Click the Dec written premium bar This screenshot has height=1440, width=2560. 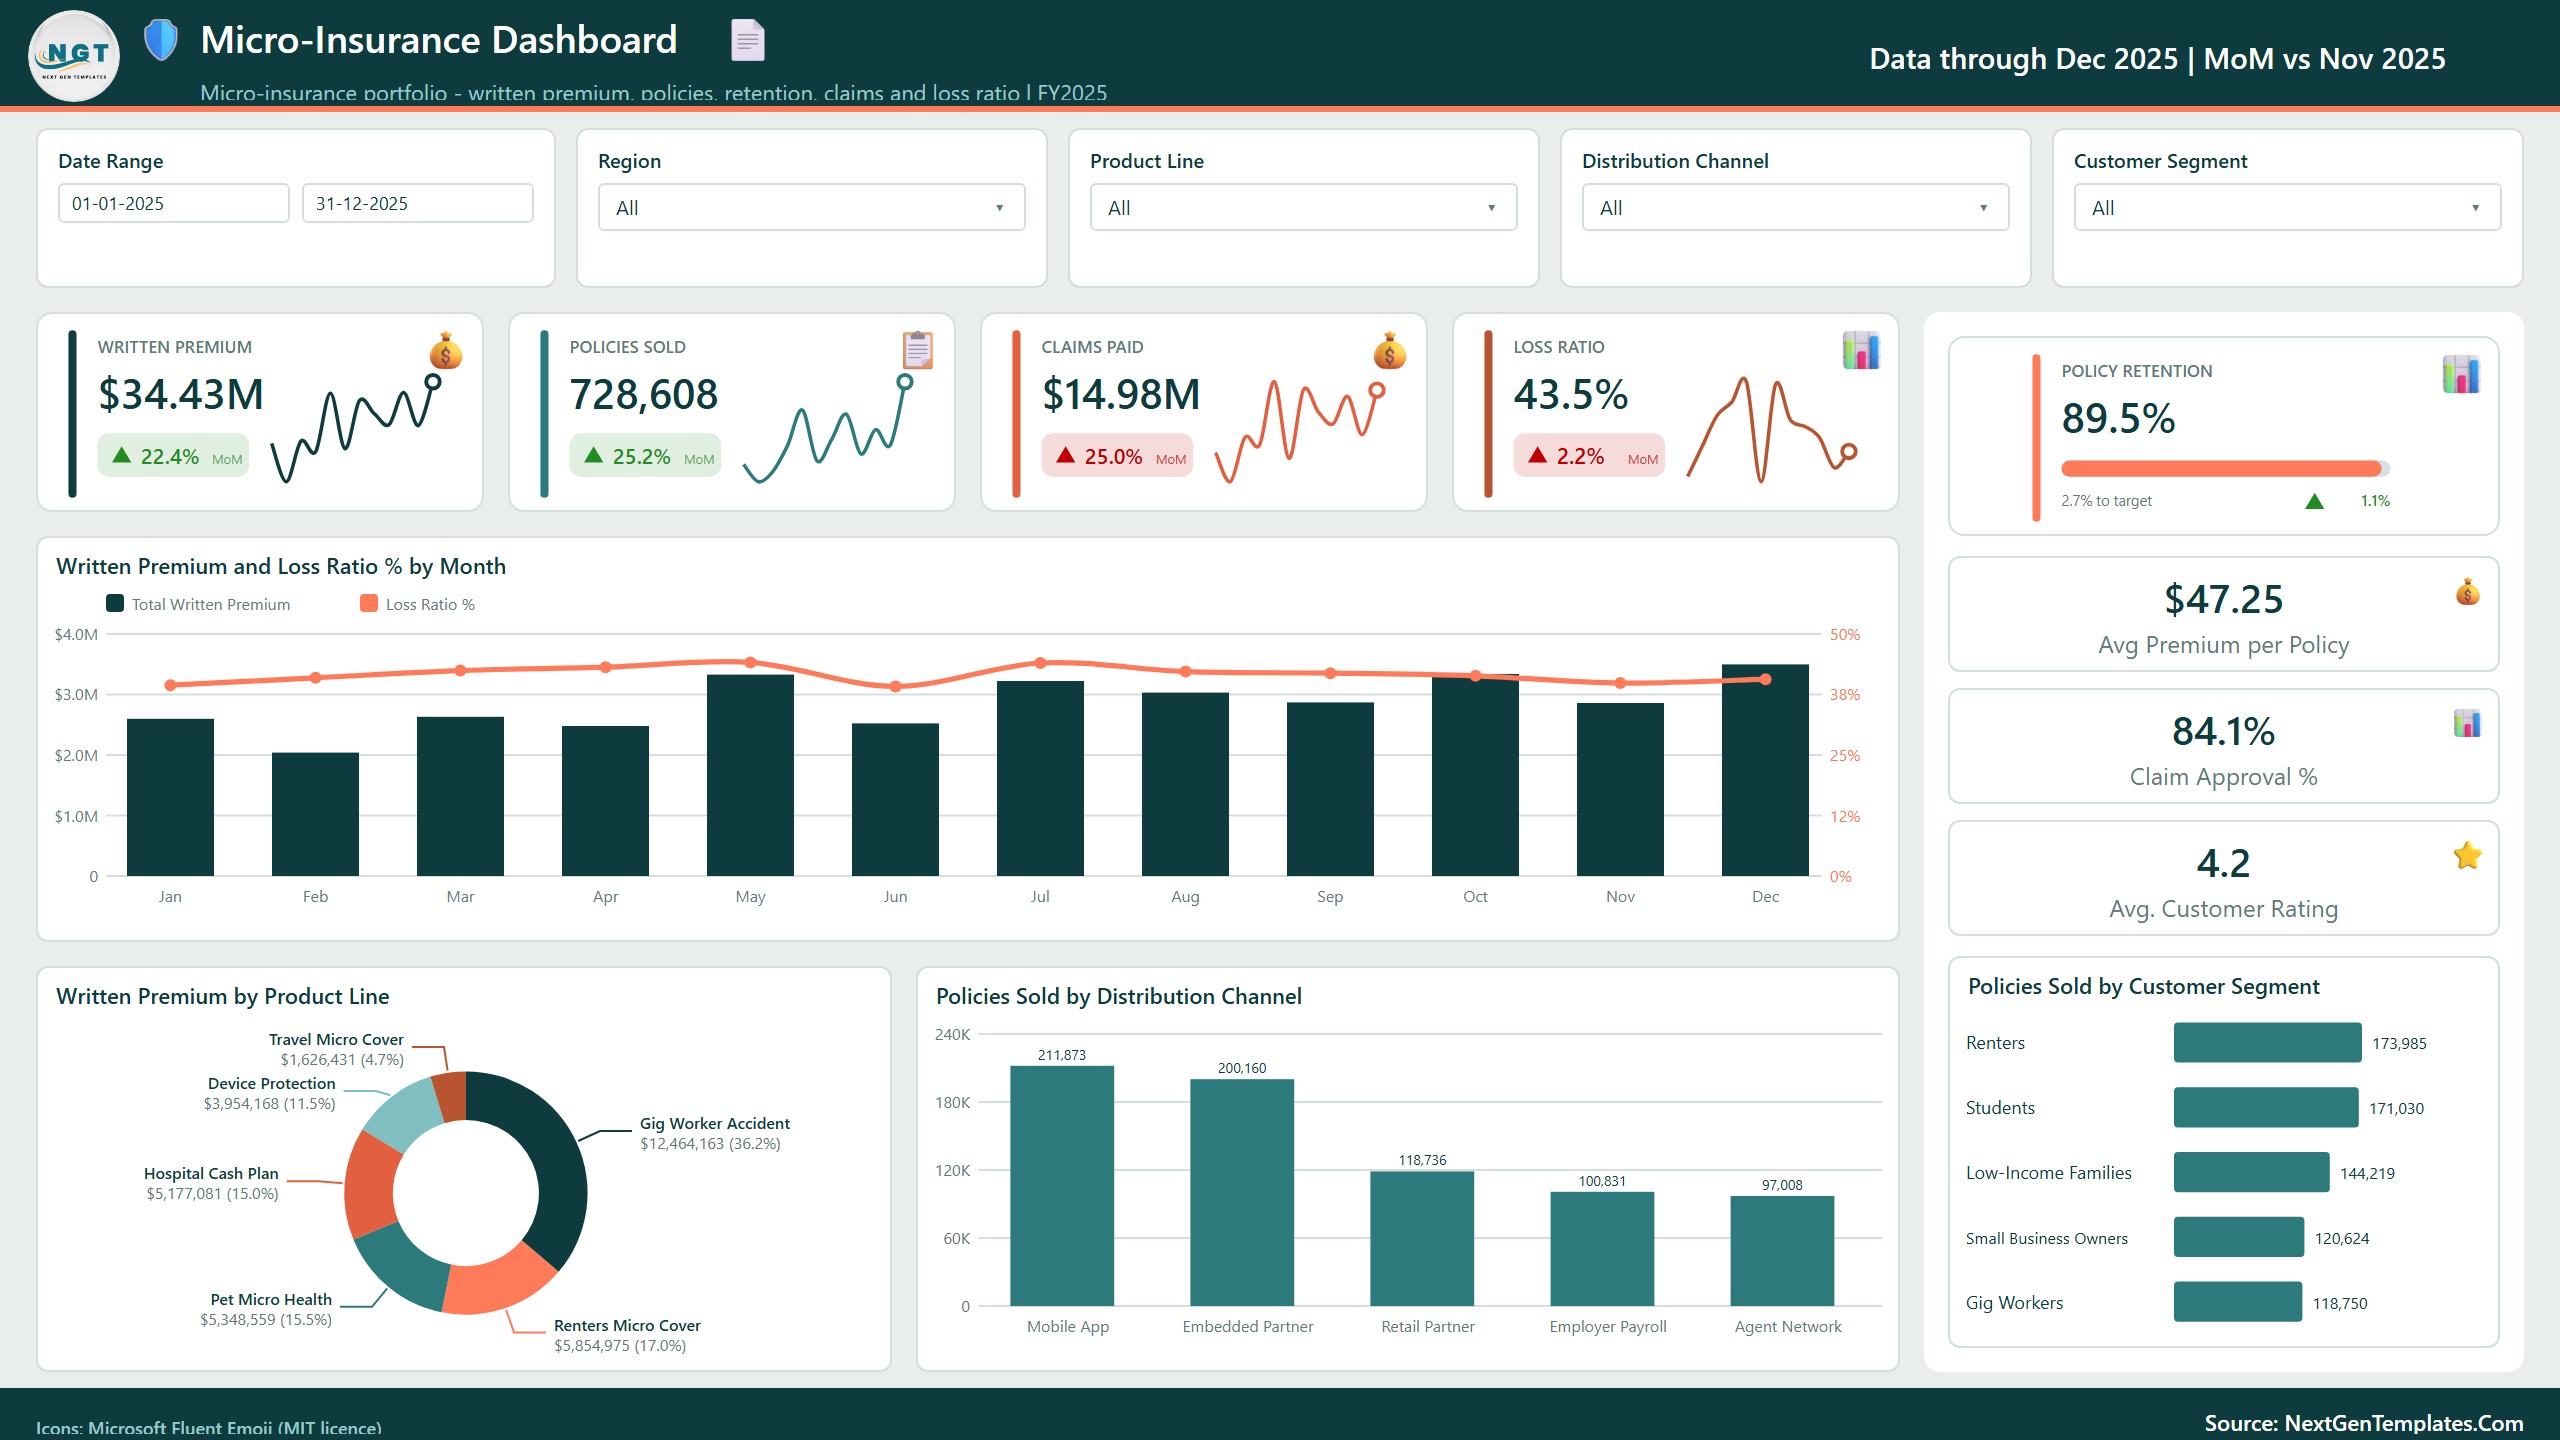1765,770
